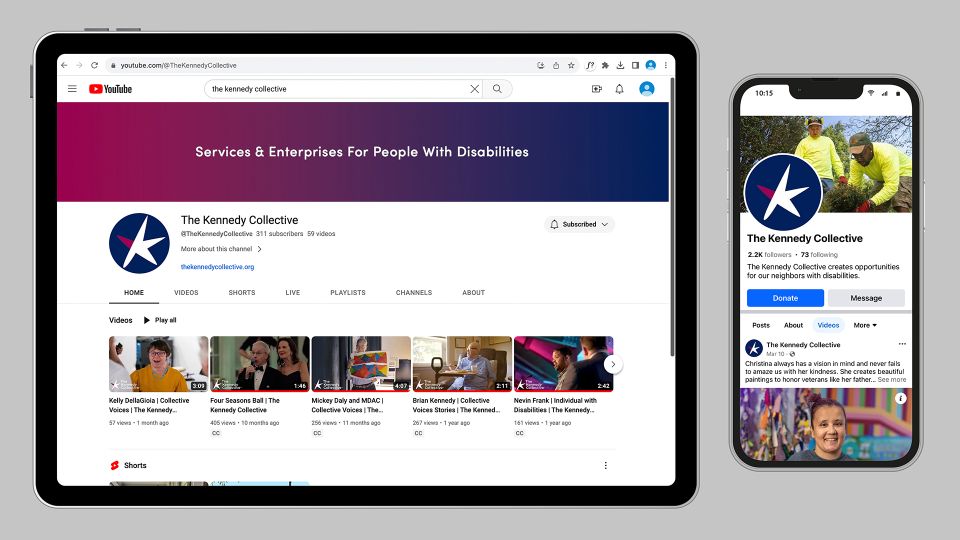Expand the More dropdown on Facebook
960x540 pixels.
click(x=864, y=325)
